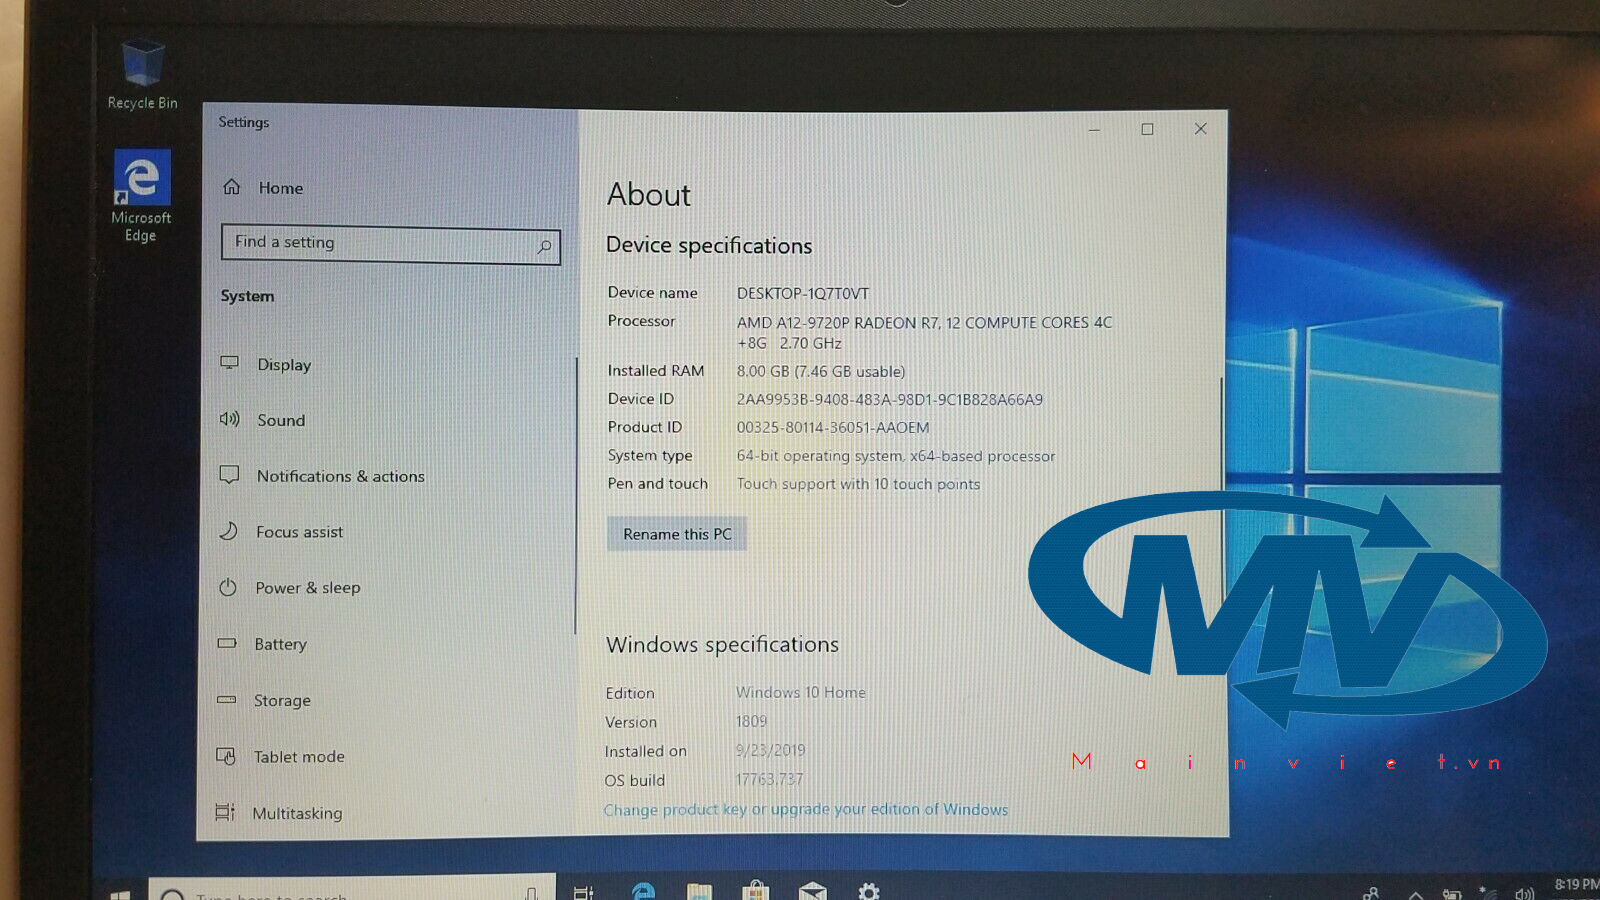The width and height of the screenshot is (1600, 900).
Task: Click the sidebar vertical scrollbar
Action: click(576, 495)
